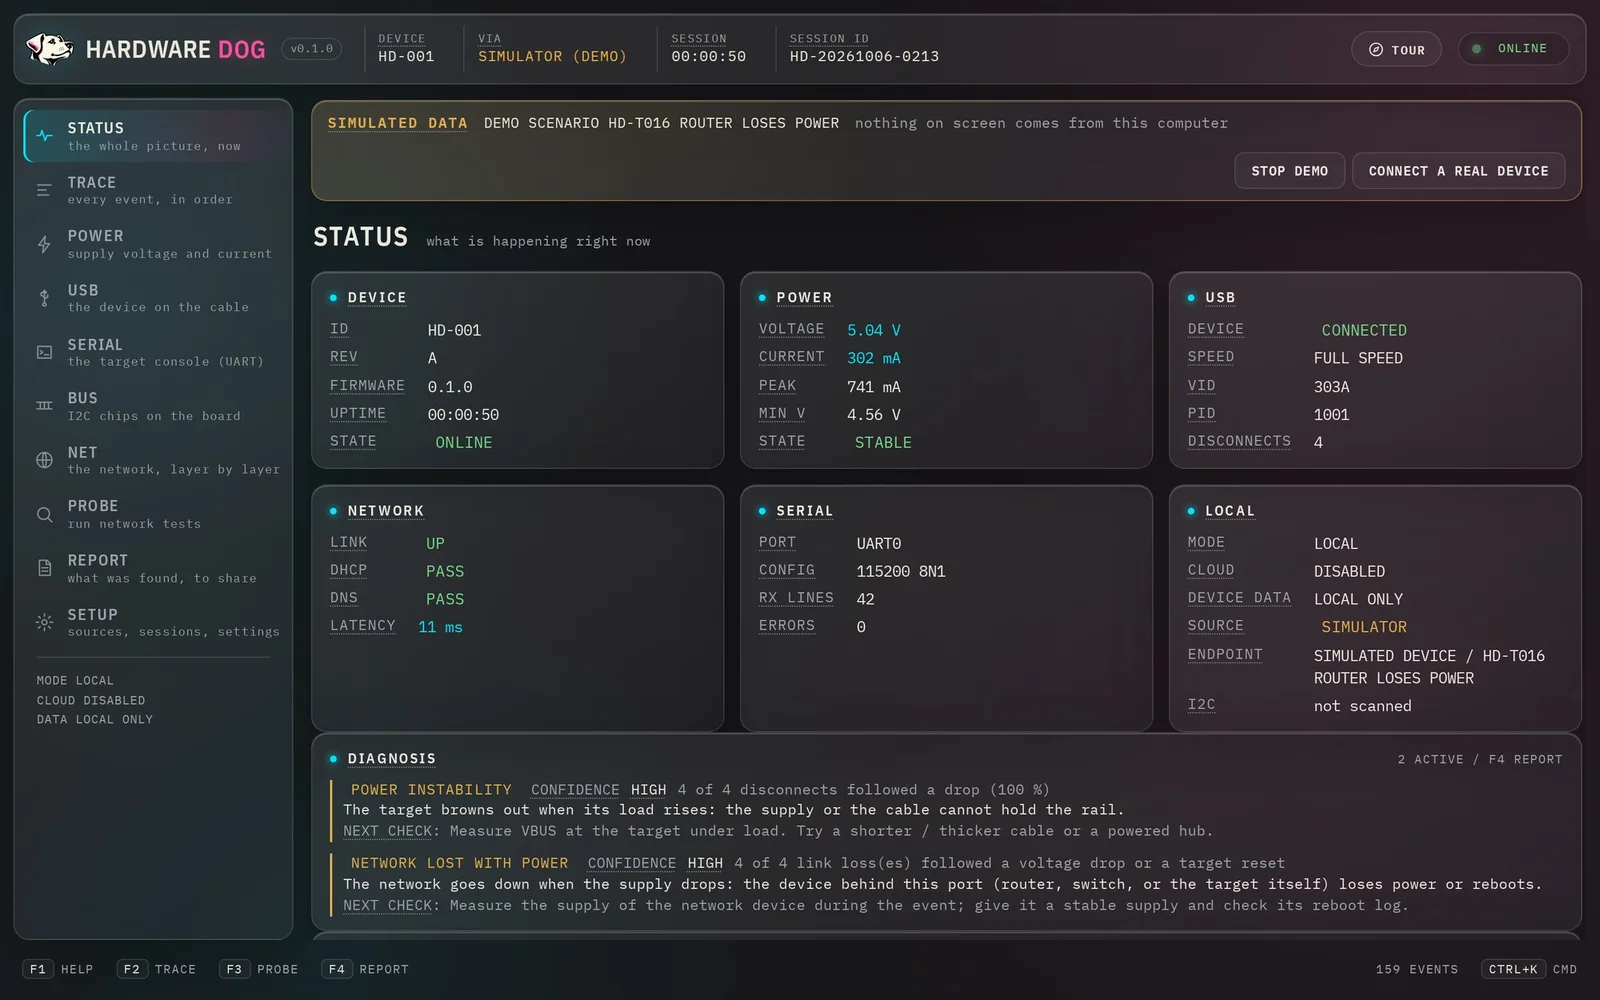Click the F2 Trace shortcut
This screenshot has width=1600, height=1000.
pos(157,969)
